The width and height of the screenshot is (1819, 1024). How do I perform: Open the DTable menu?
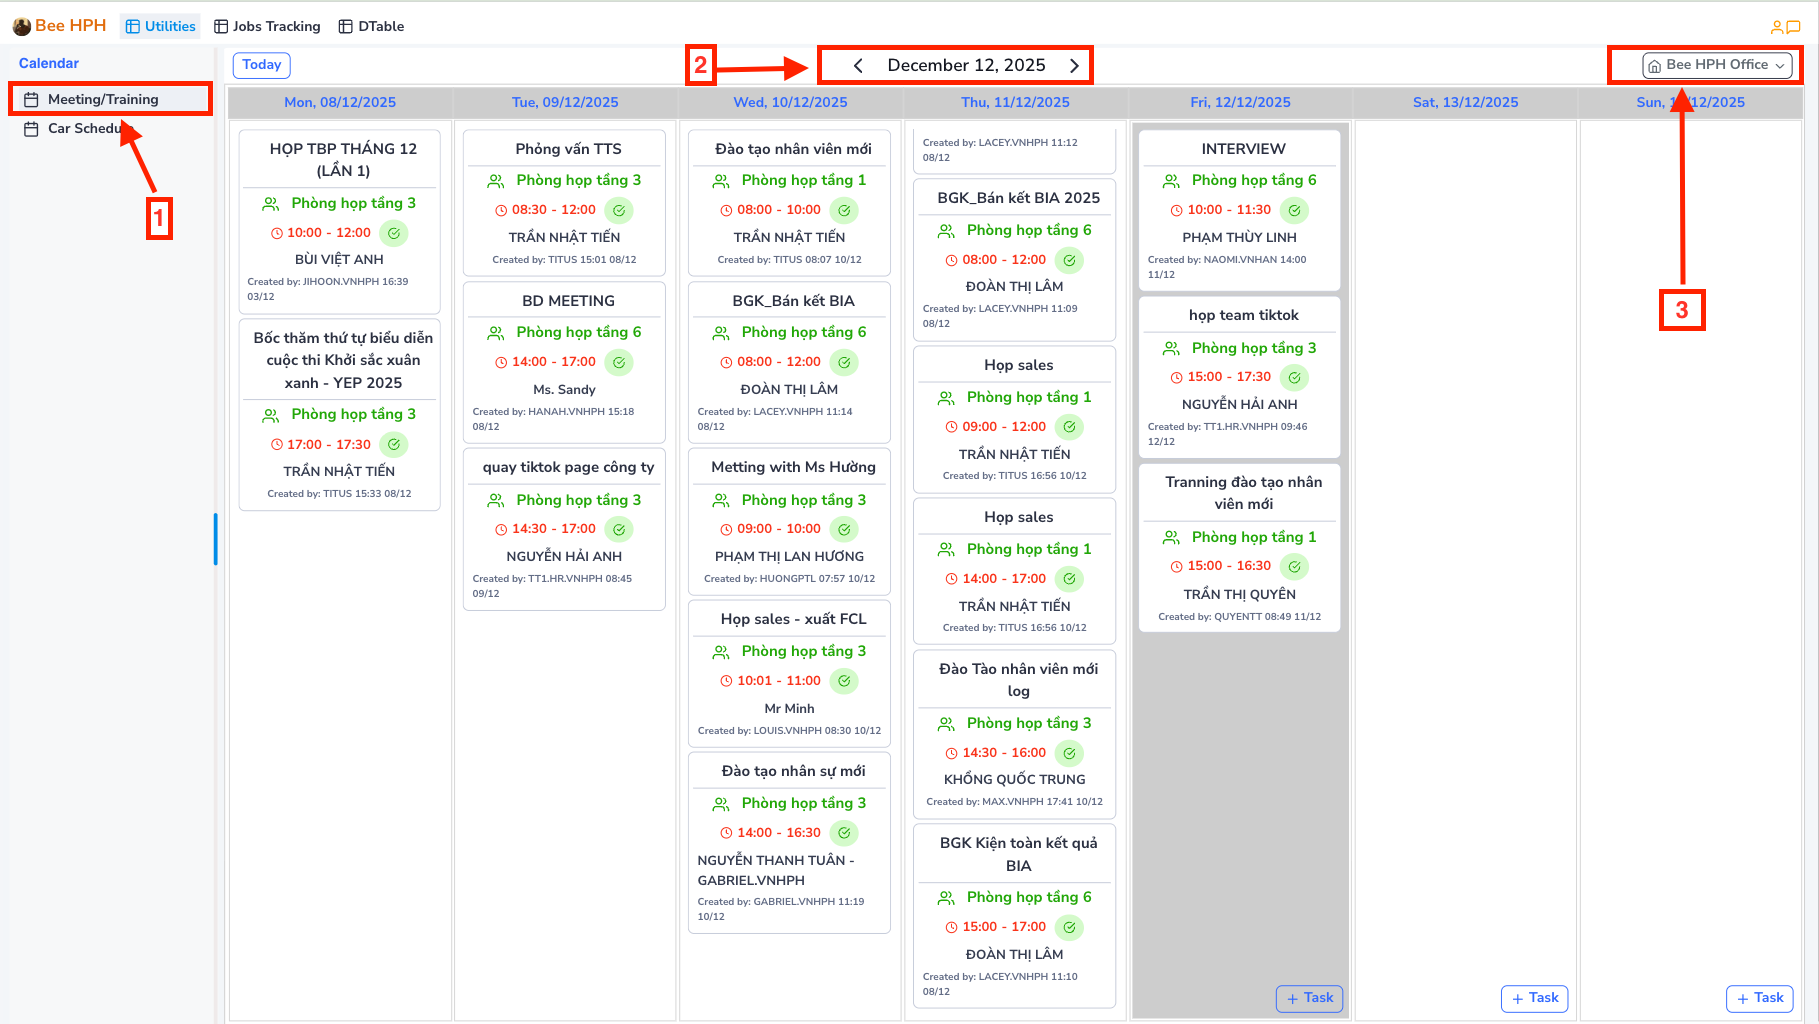[x=371, y=26]
